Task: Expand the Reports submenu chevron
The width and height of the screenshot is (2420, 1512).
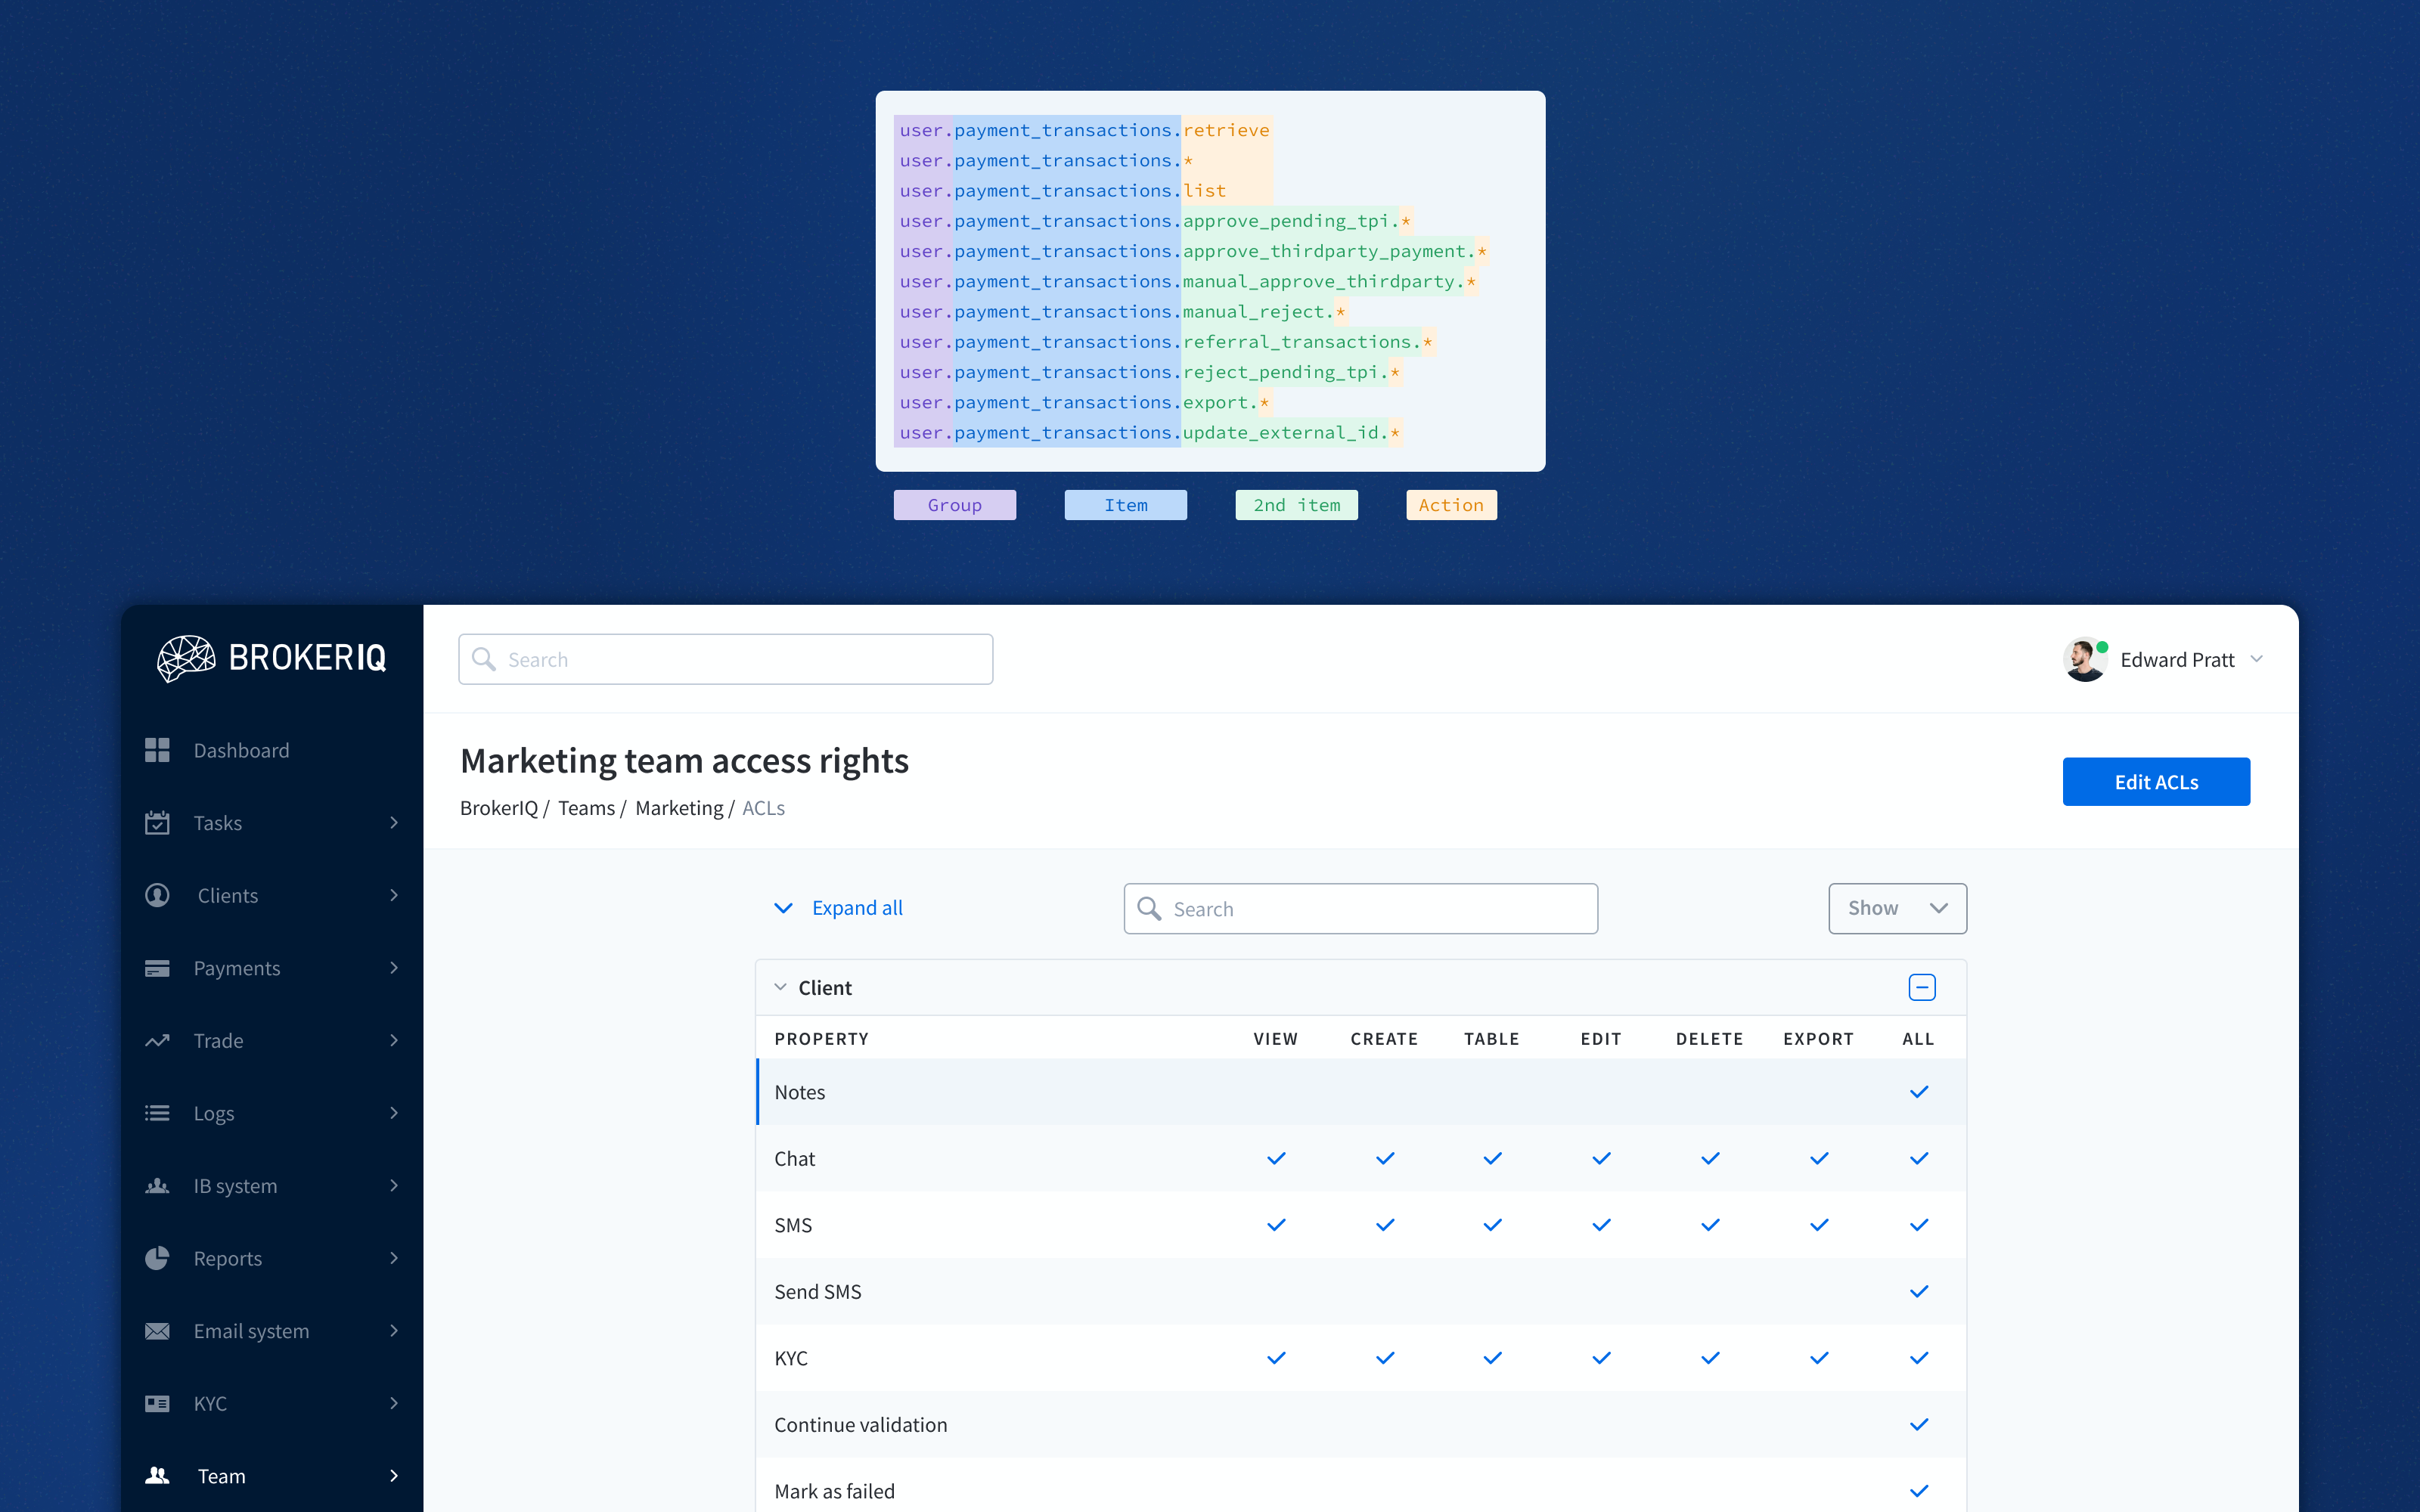Action: [x=394, y=1258]
